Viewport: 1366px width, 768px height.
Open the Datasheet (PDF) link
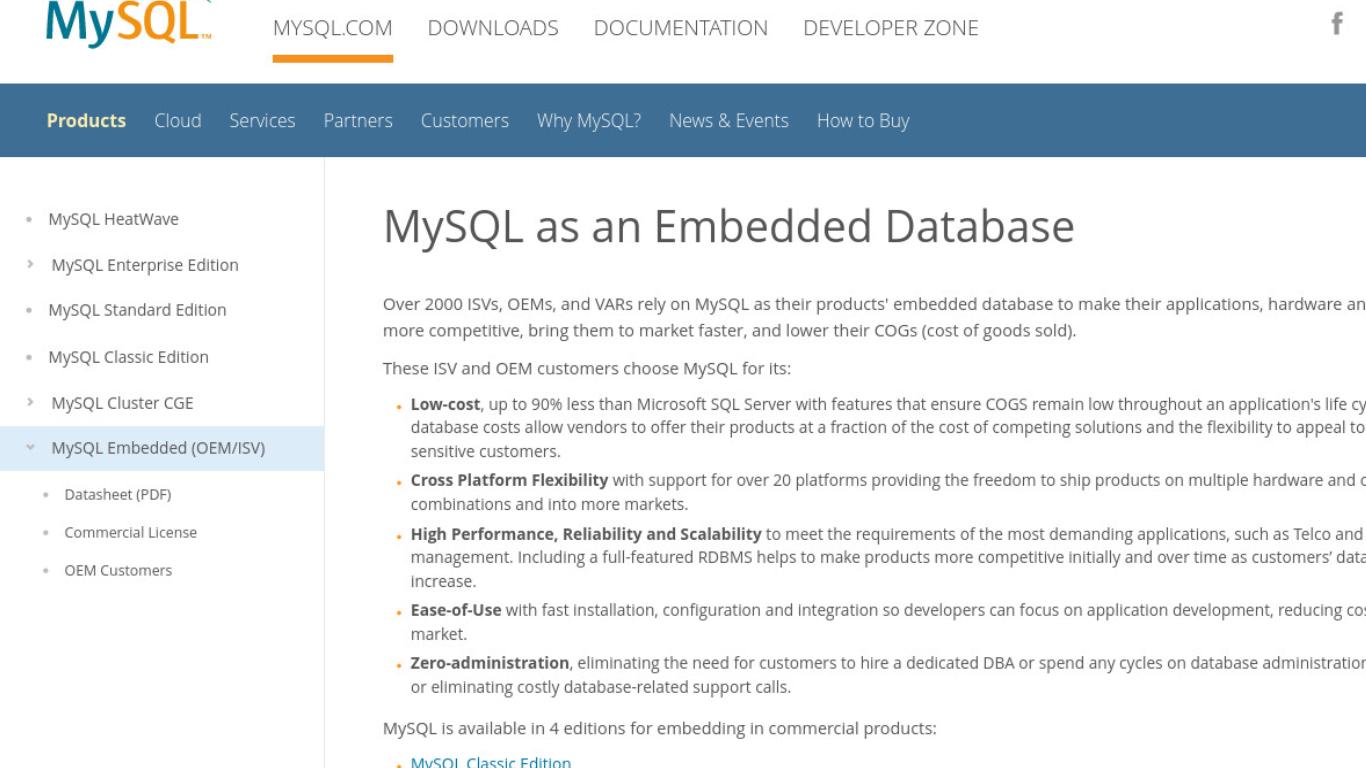click(x=118, y=494)
